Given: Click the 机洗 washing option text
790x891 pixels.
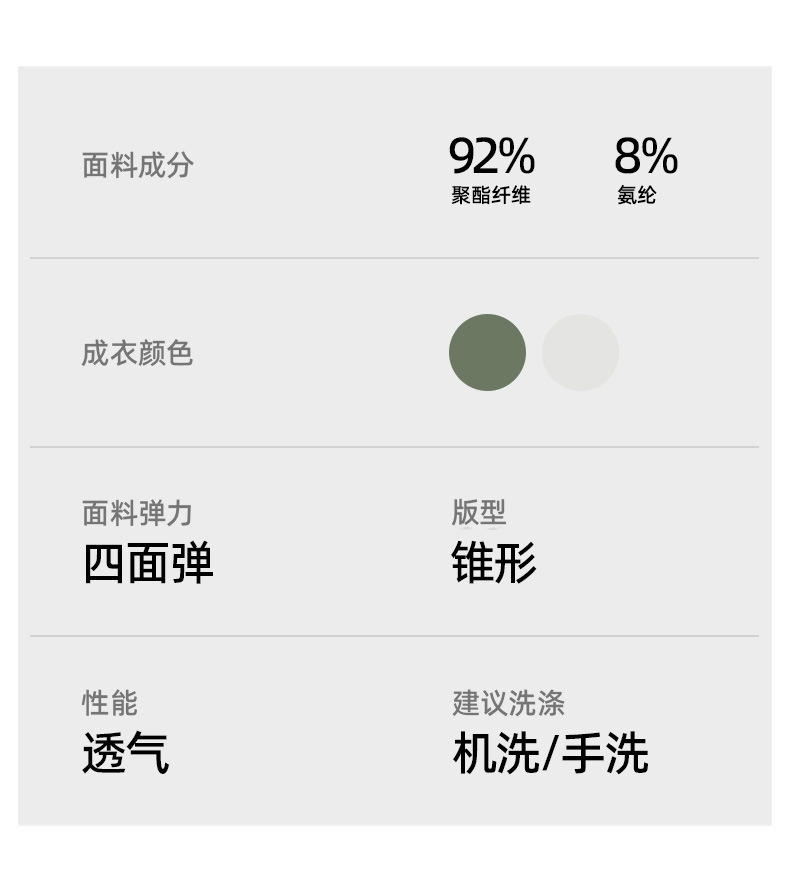Looking at the screenshot, I should [x=495, y=753].
